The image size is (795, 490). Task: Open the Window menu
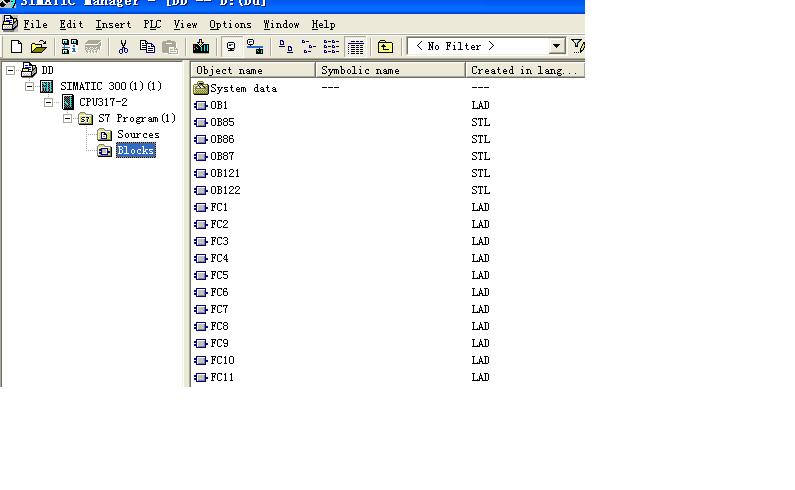coord(281,24)
